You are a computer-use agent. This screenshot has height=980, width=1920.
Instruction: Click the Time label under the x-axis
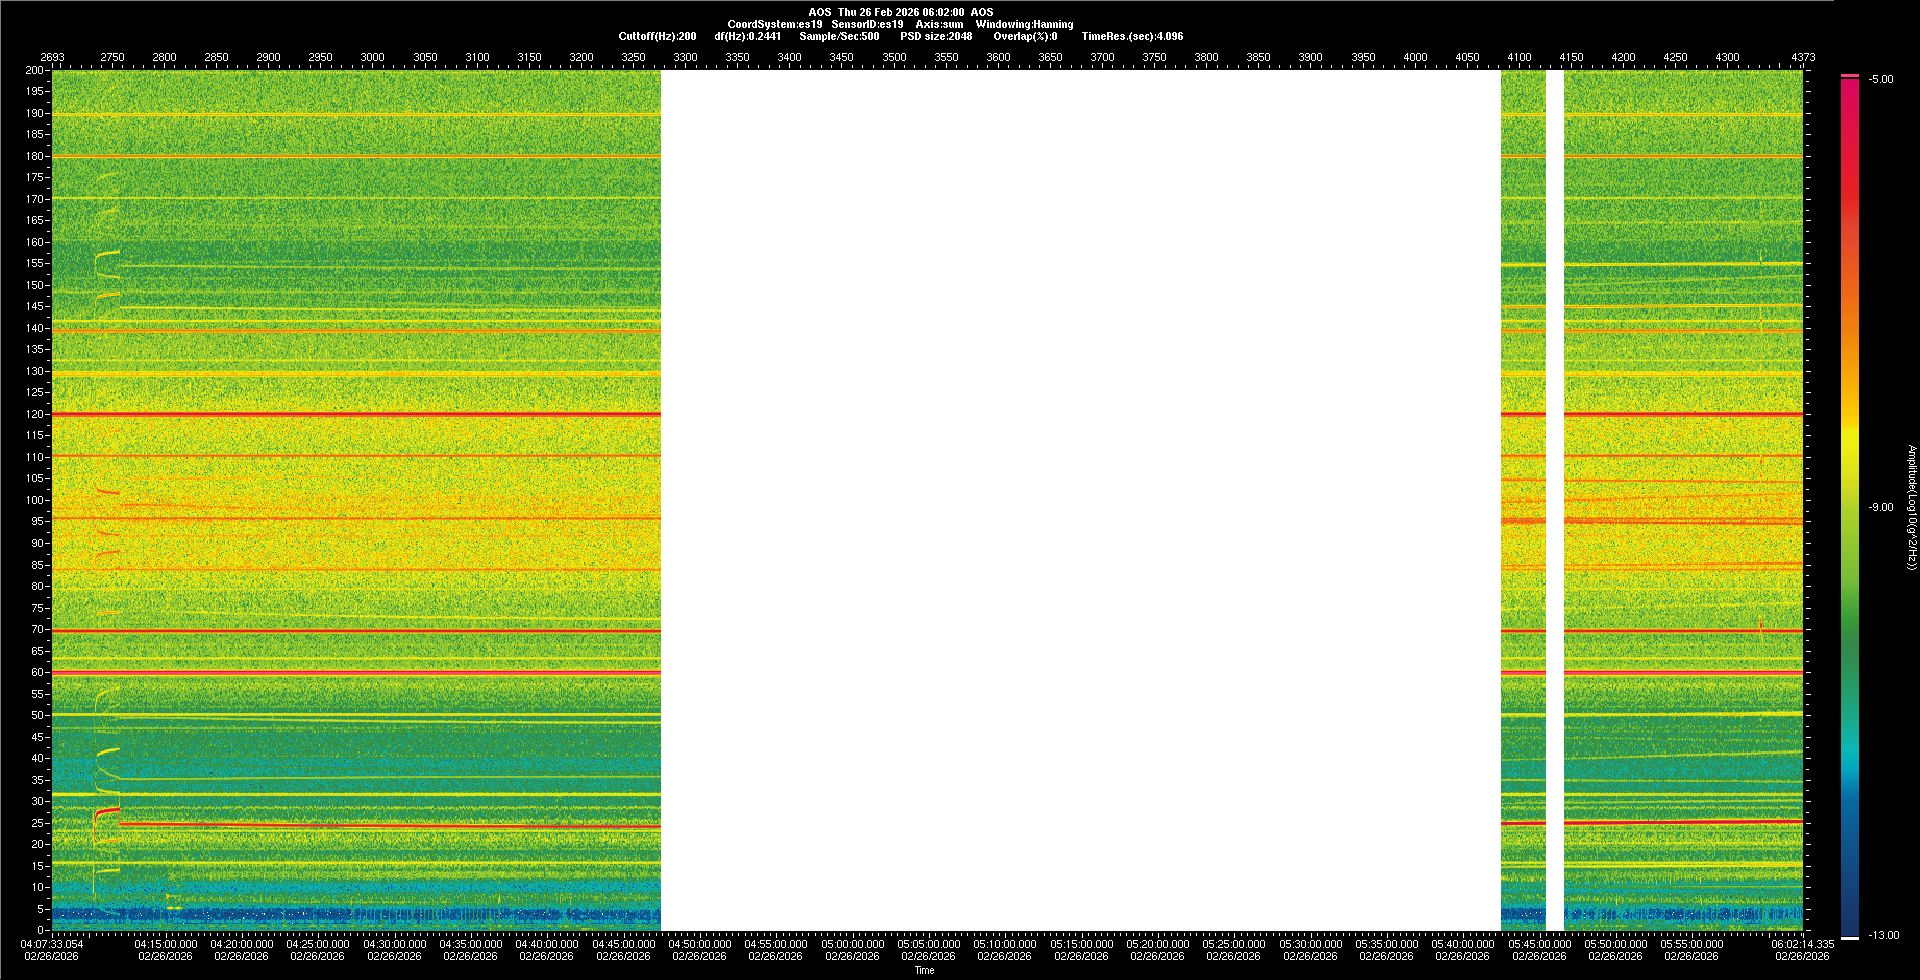pos(924,970)
